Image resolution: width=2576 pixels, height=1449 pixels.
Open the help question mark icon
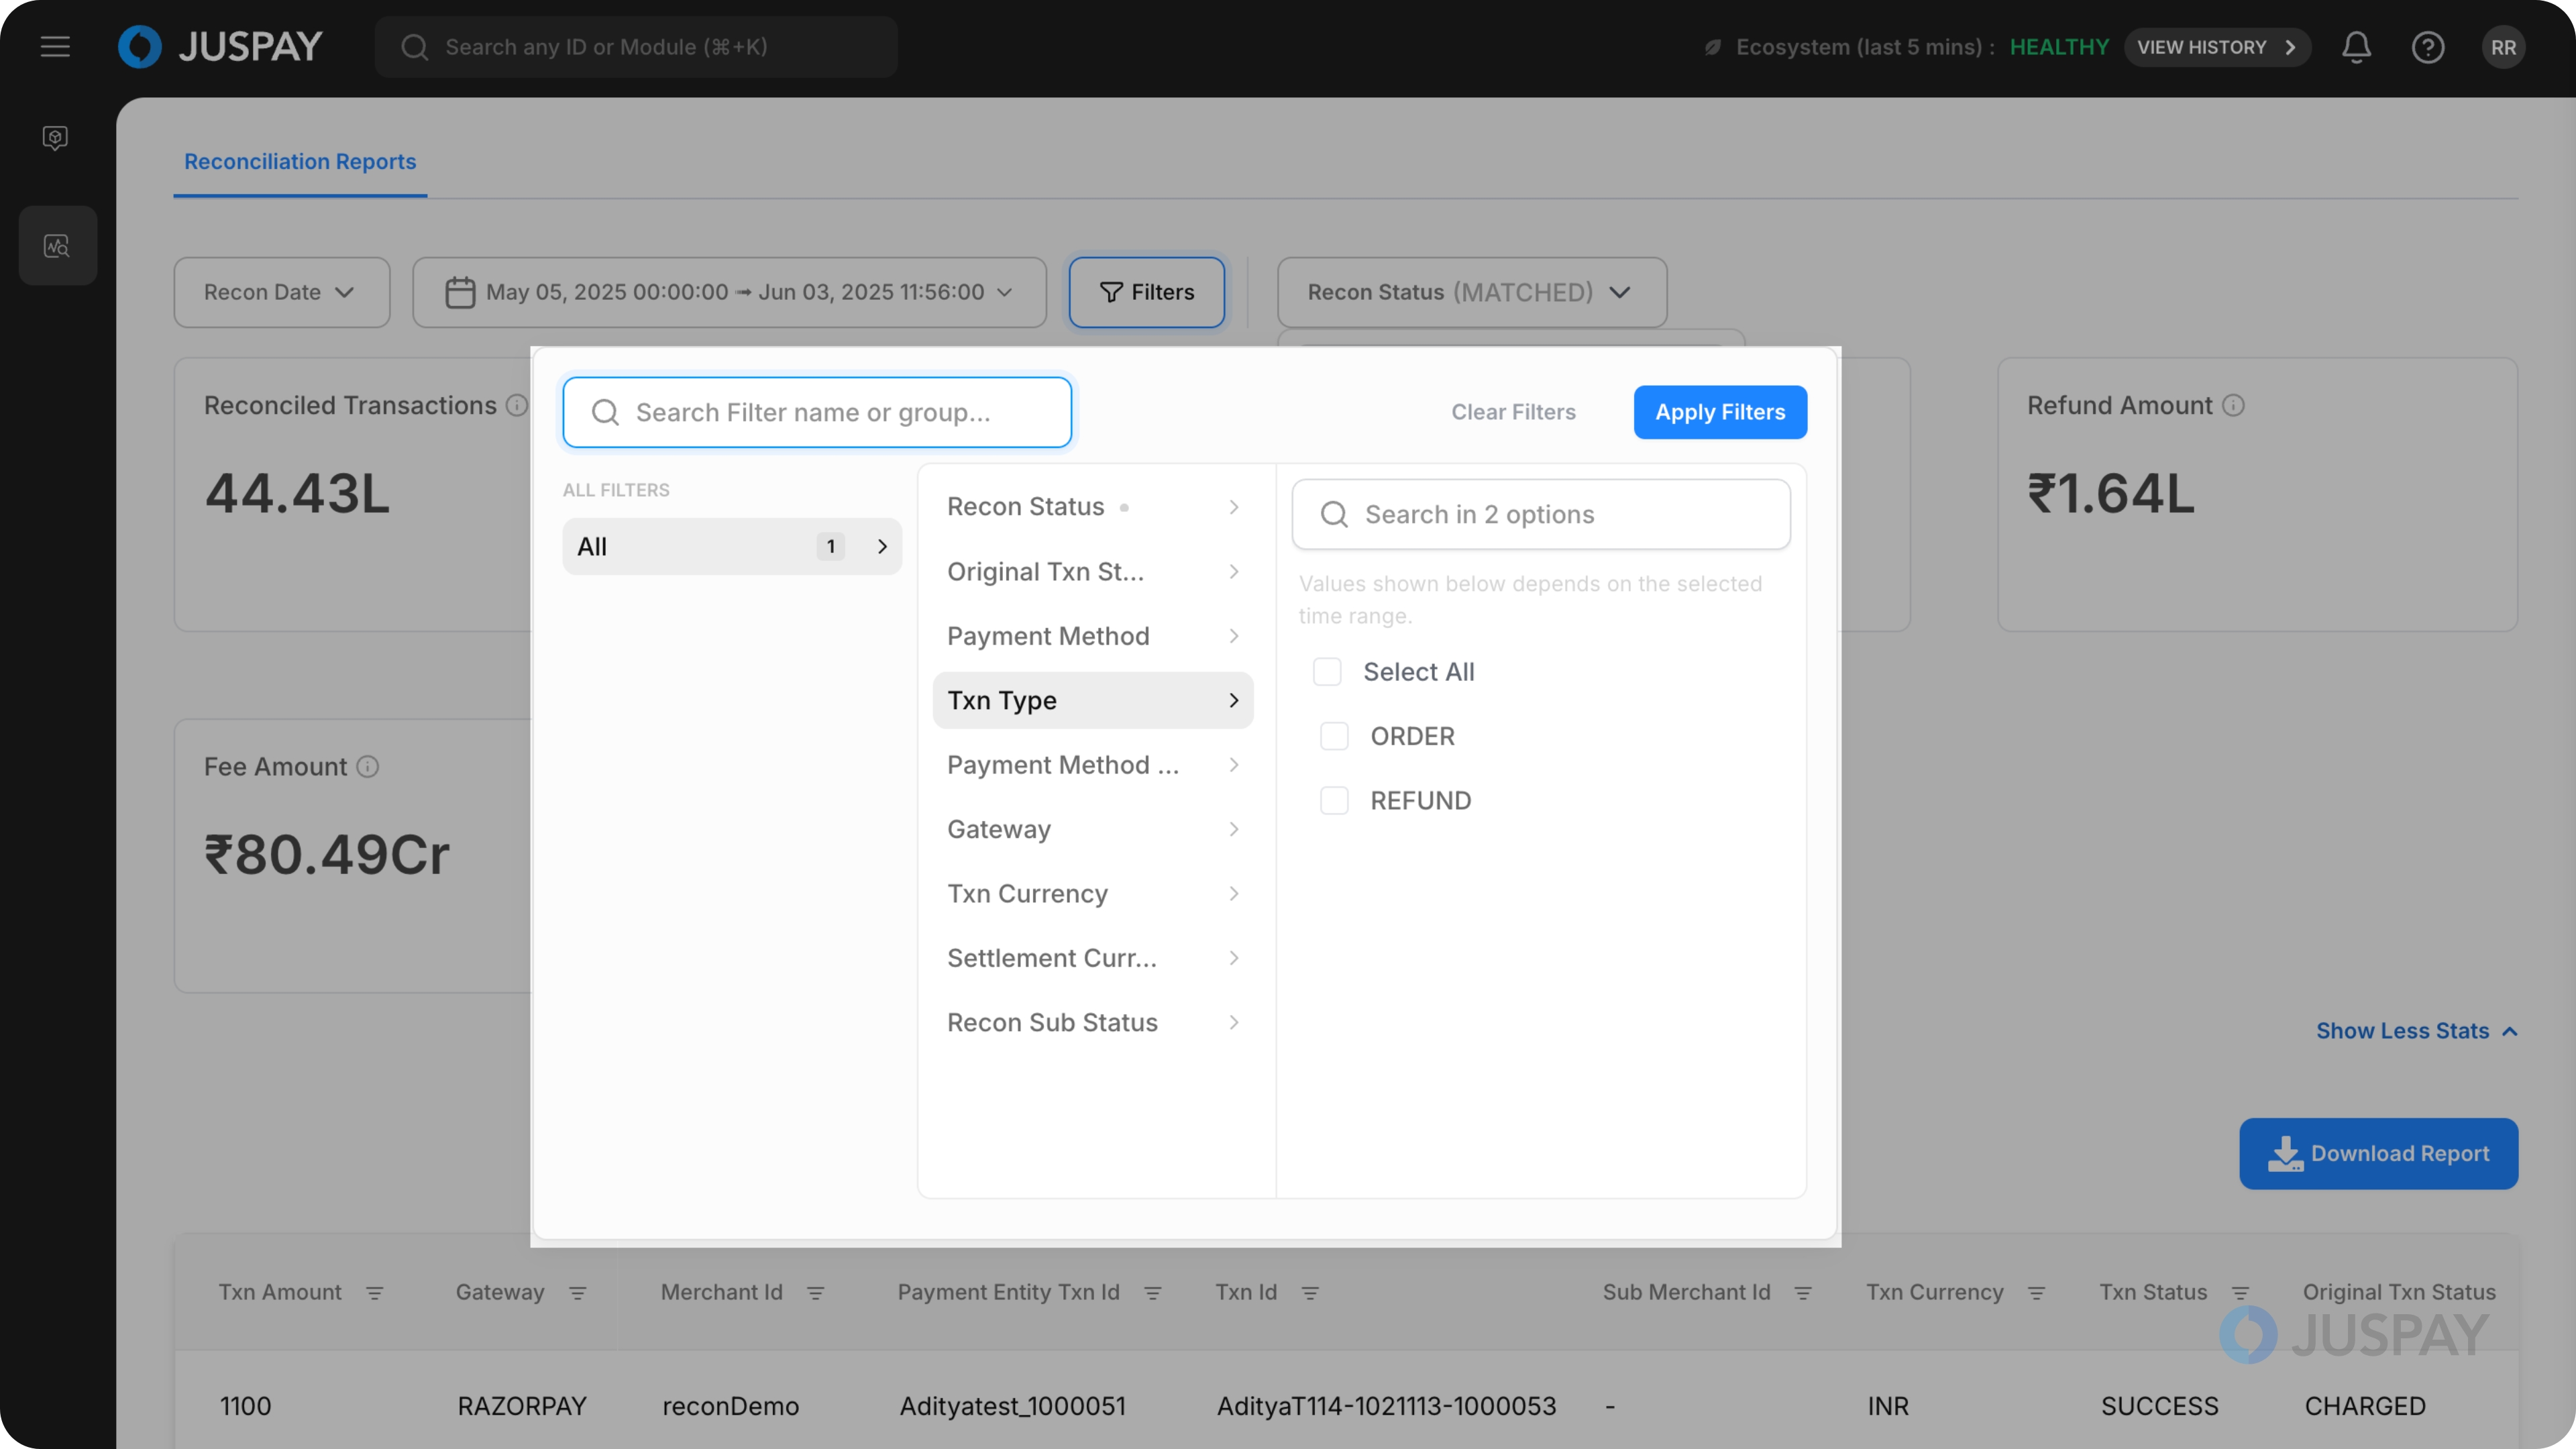pos(2427,47)
